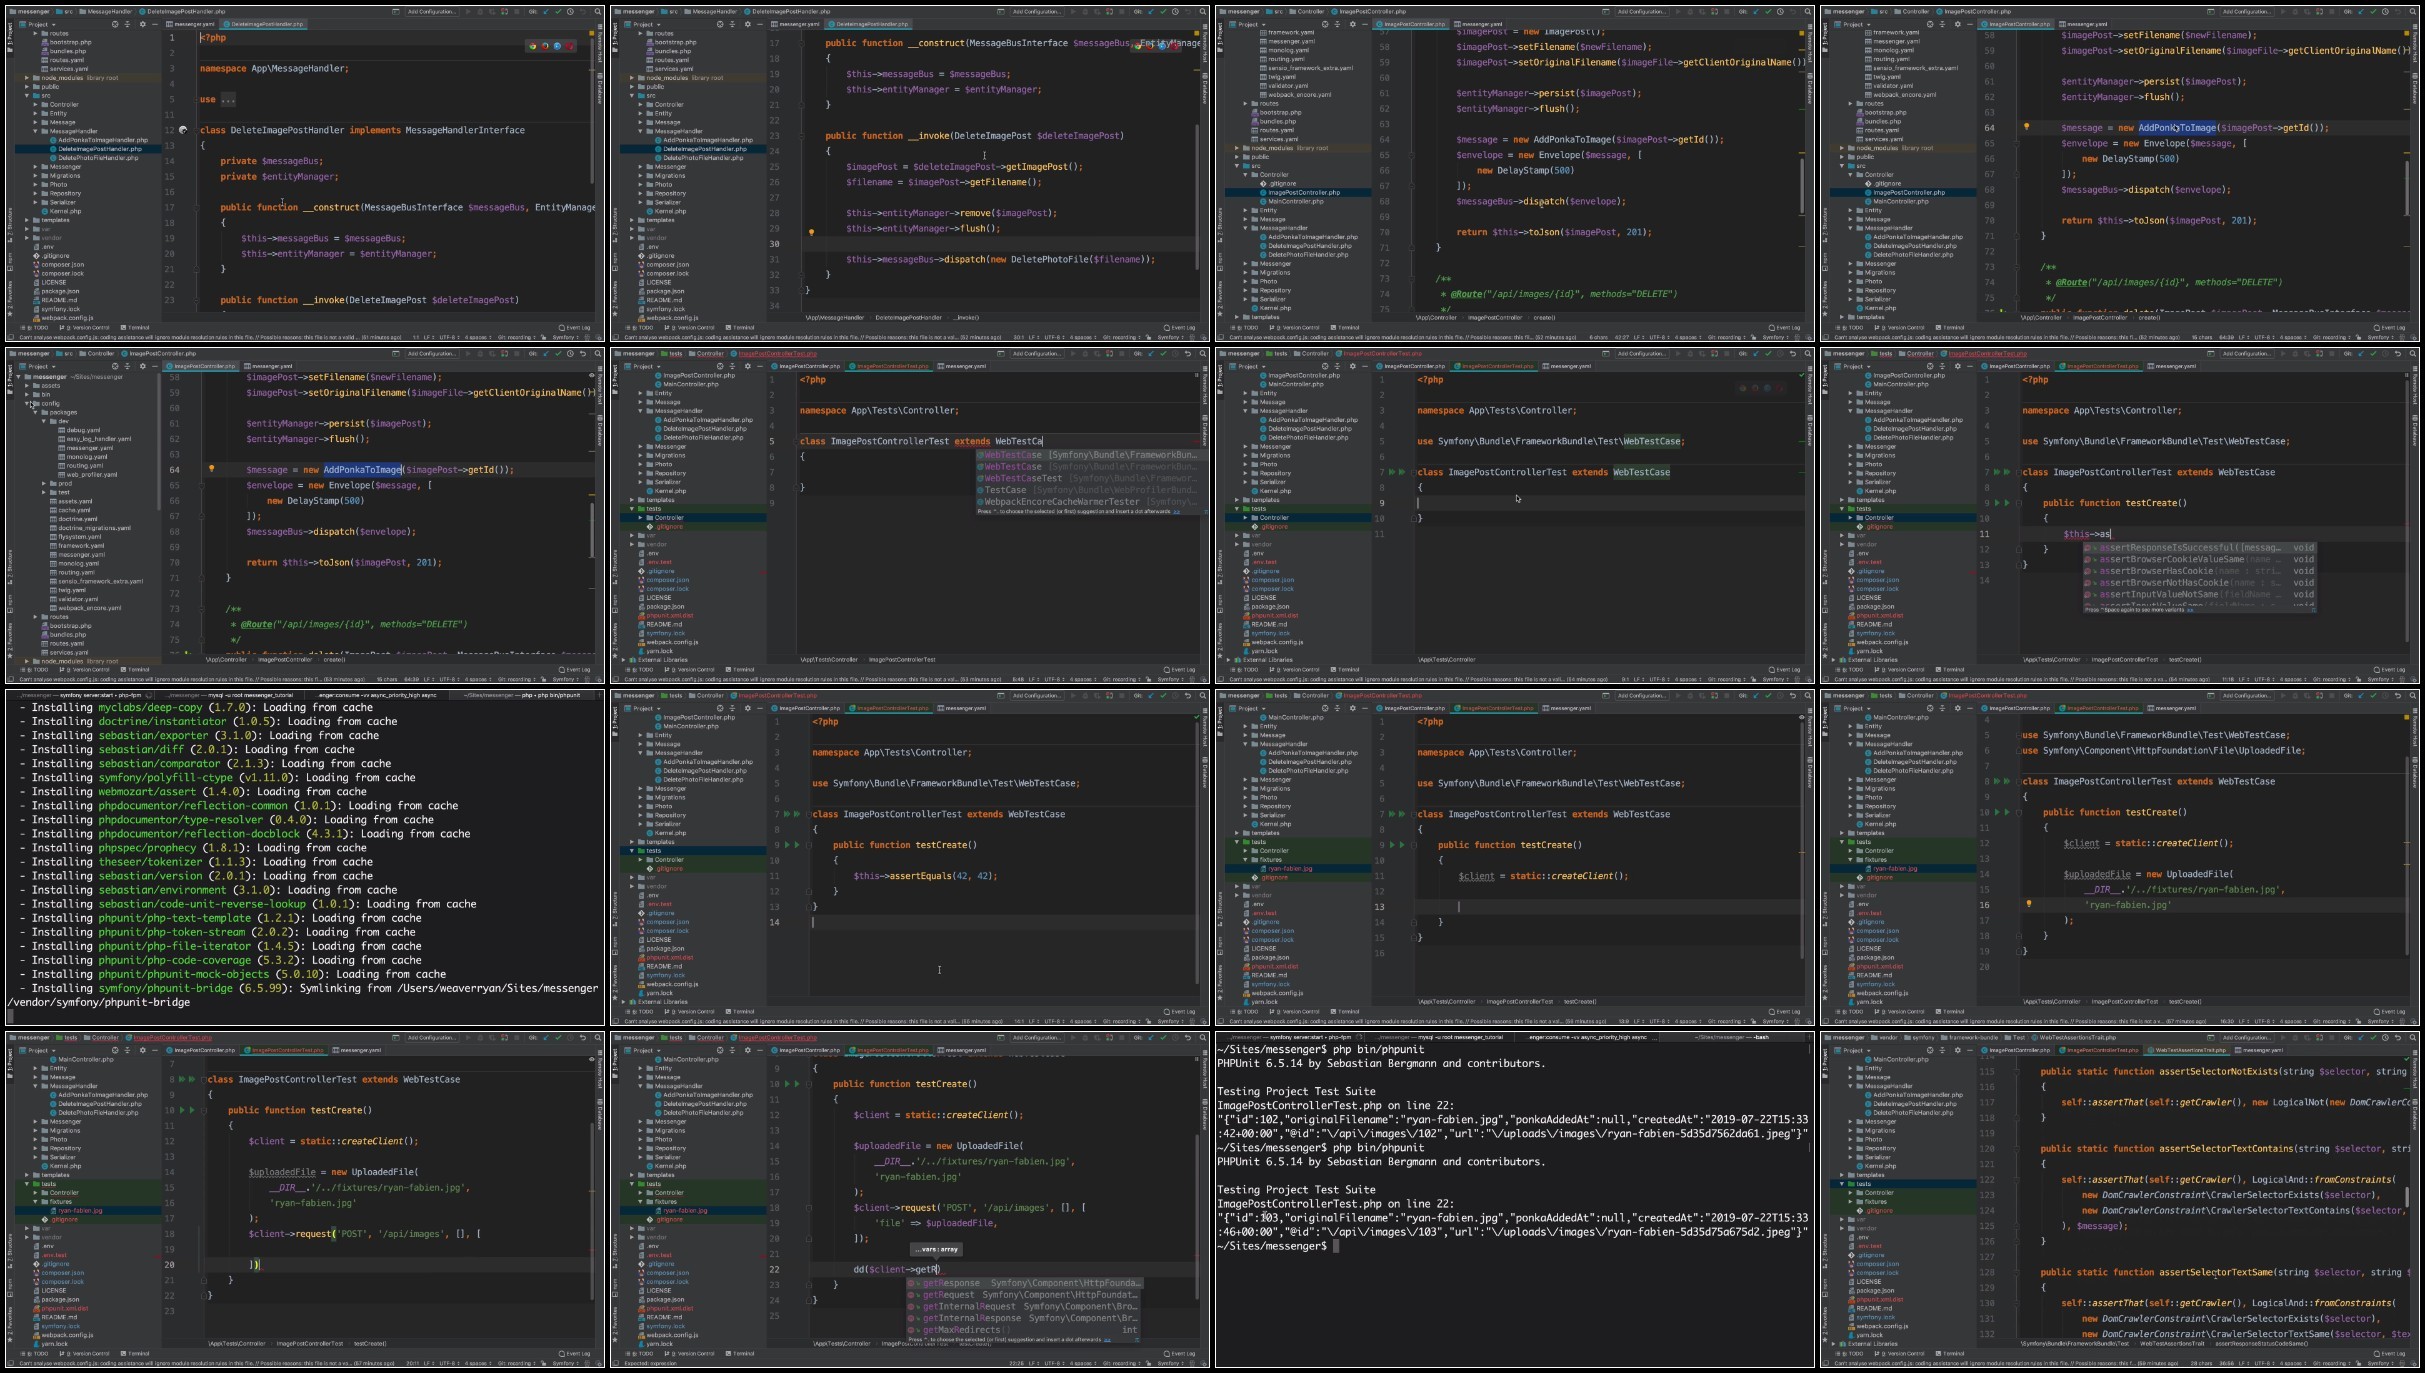Click .gitignore file icon under tests in WebTestCa frame

650,527
